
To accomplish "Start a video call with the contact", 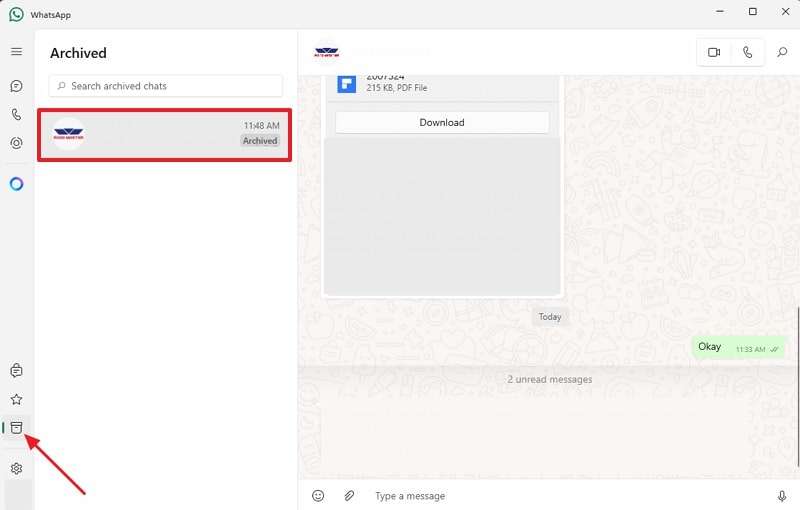I will tap(714, 52).
